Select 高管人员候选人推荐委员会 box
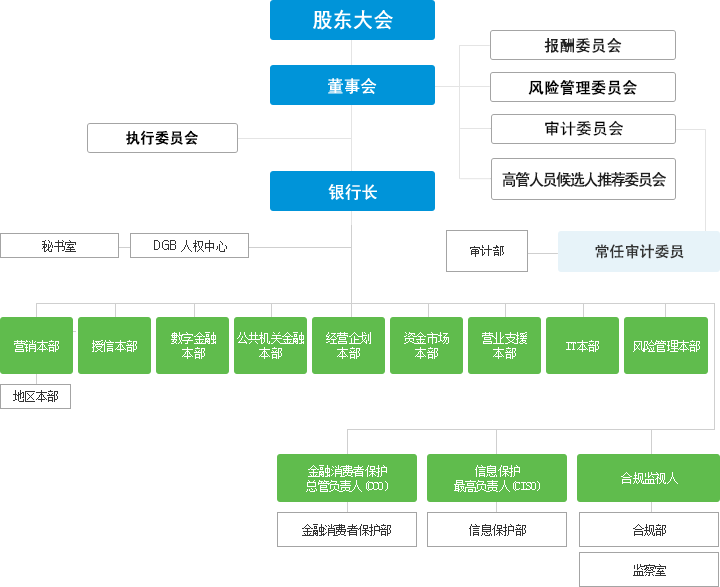This screenshot has width=720, height=587. 582,180
